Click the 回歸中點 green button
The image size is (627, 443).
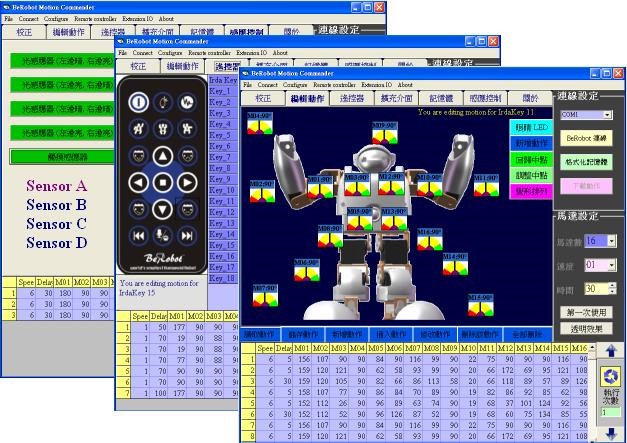pos(531,160)
